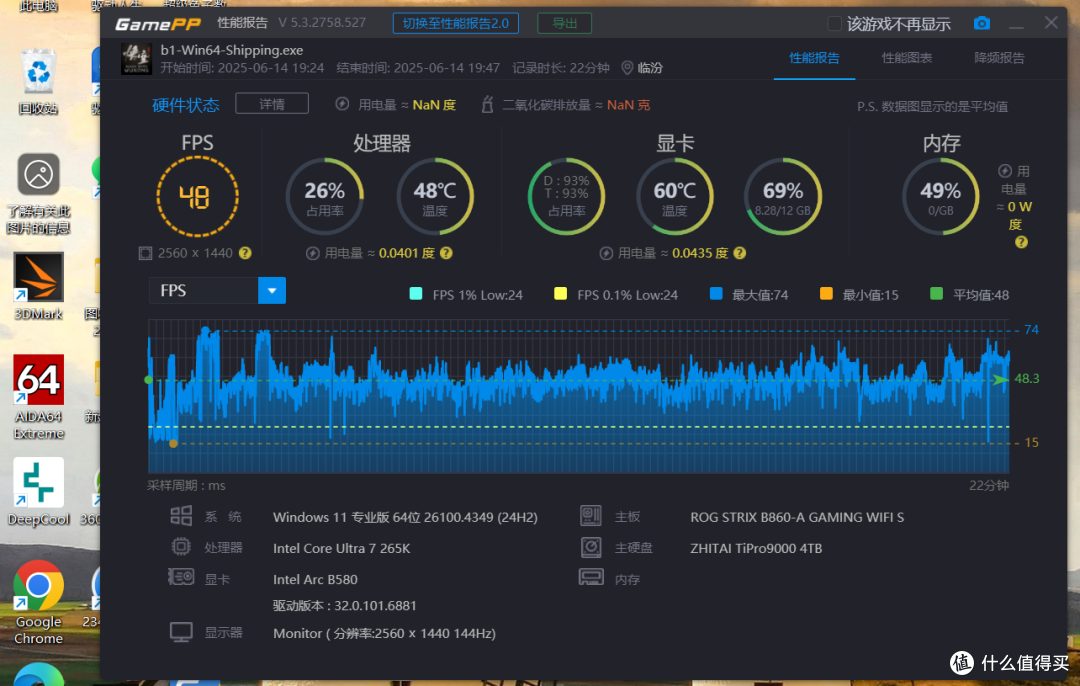Click the green 平均值 color swatch in the legend

(934, 294)
